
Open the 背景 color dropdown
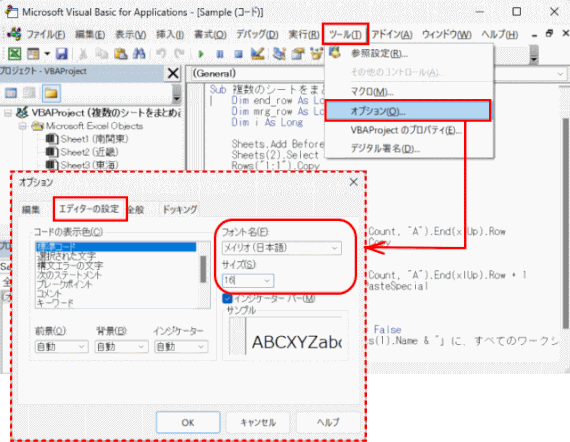[x=121, y=347]
